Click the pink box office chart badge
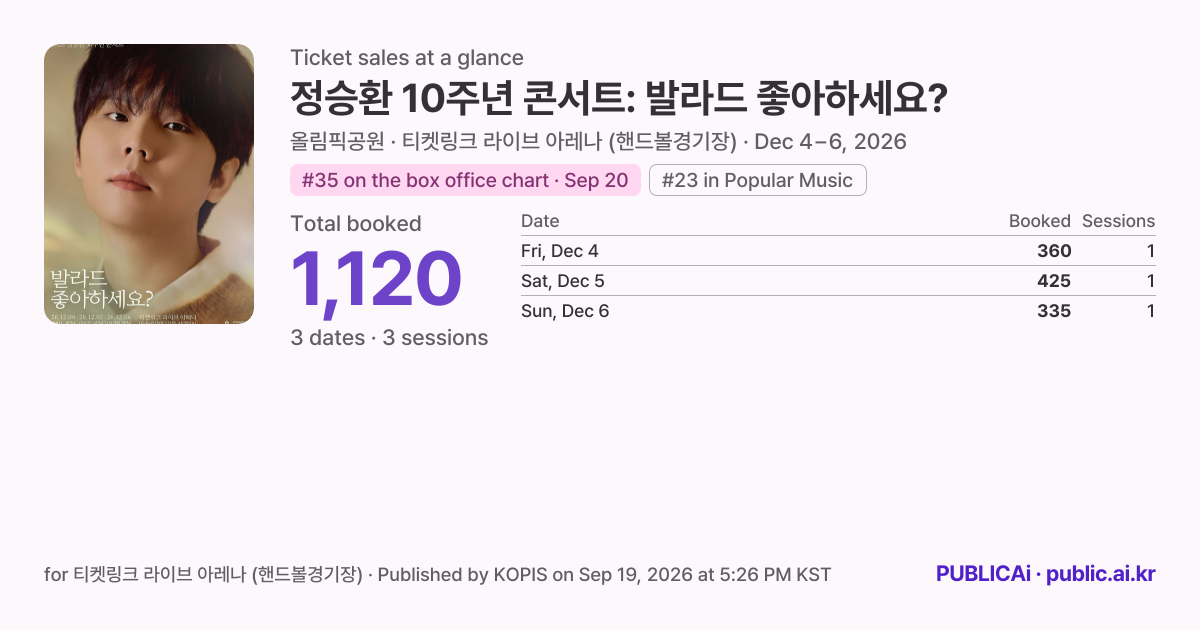The height and width of the screenshot is (630, 1200). 465,180
